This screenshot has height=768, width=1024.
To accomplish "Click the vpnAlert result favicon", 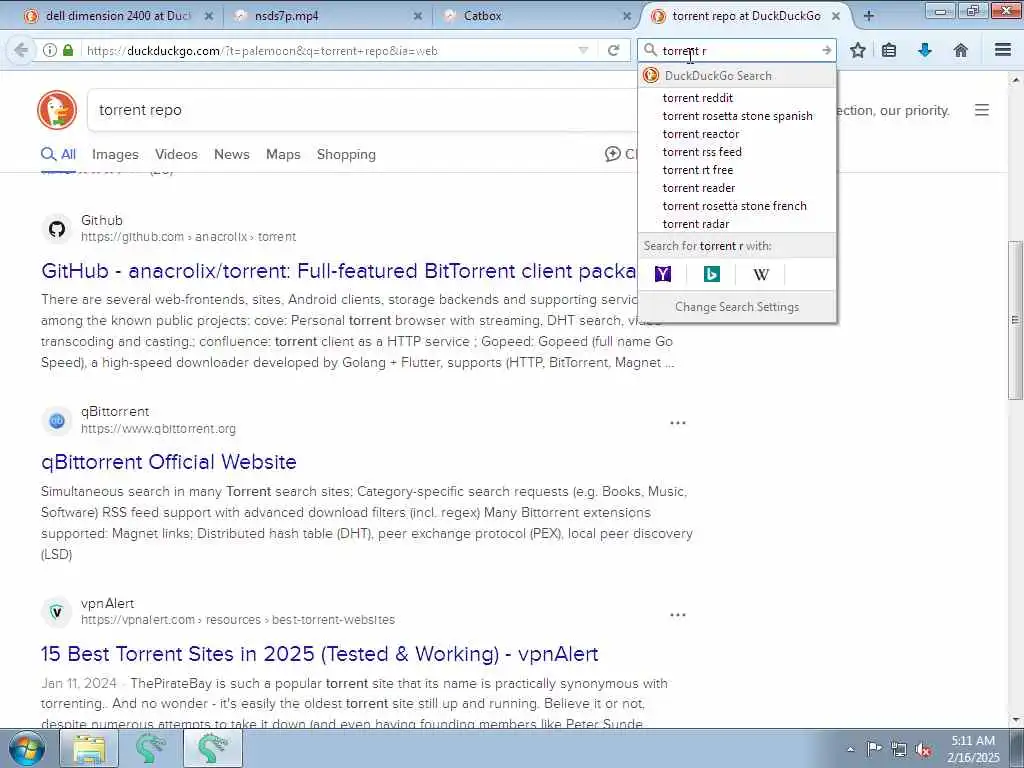I will pos(57,612).
